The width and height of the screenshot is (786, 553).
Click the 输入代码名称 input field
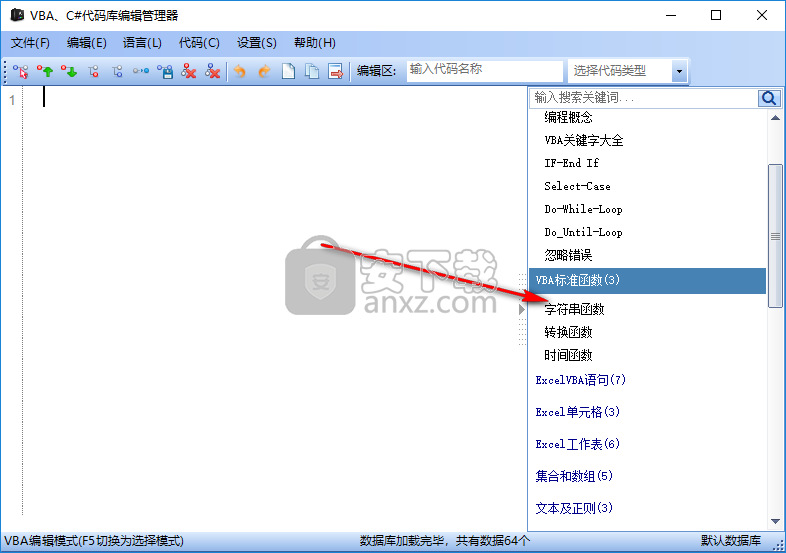click(x=485, y=71)
